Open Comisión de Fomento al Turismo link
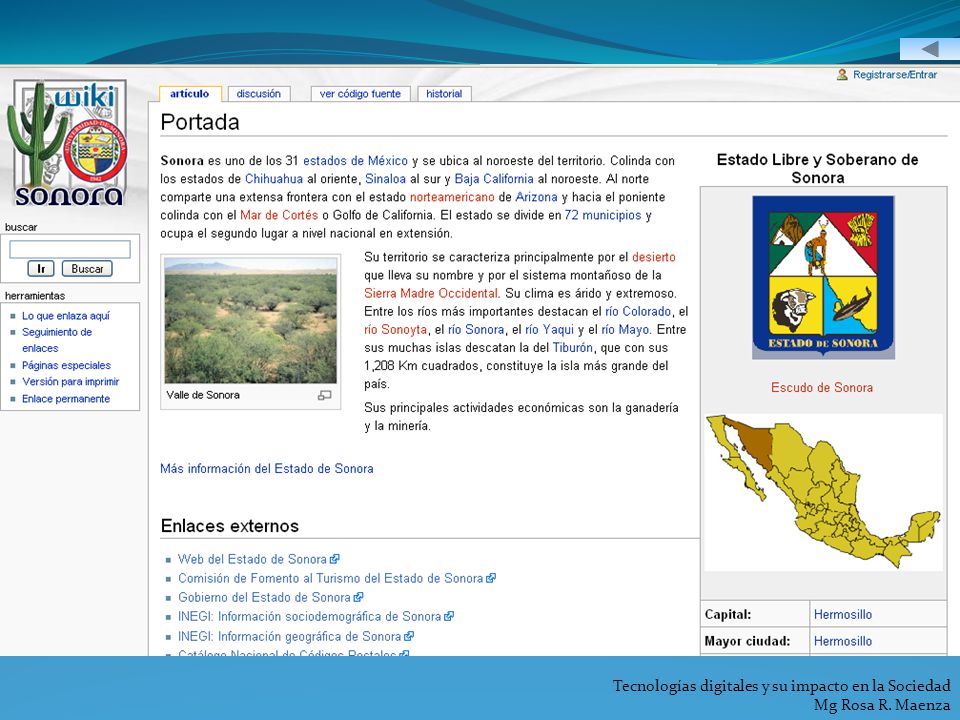 tap(330, 578)
